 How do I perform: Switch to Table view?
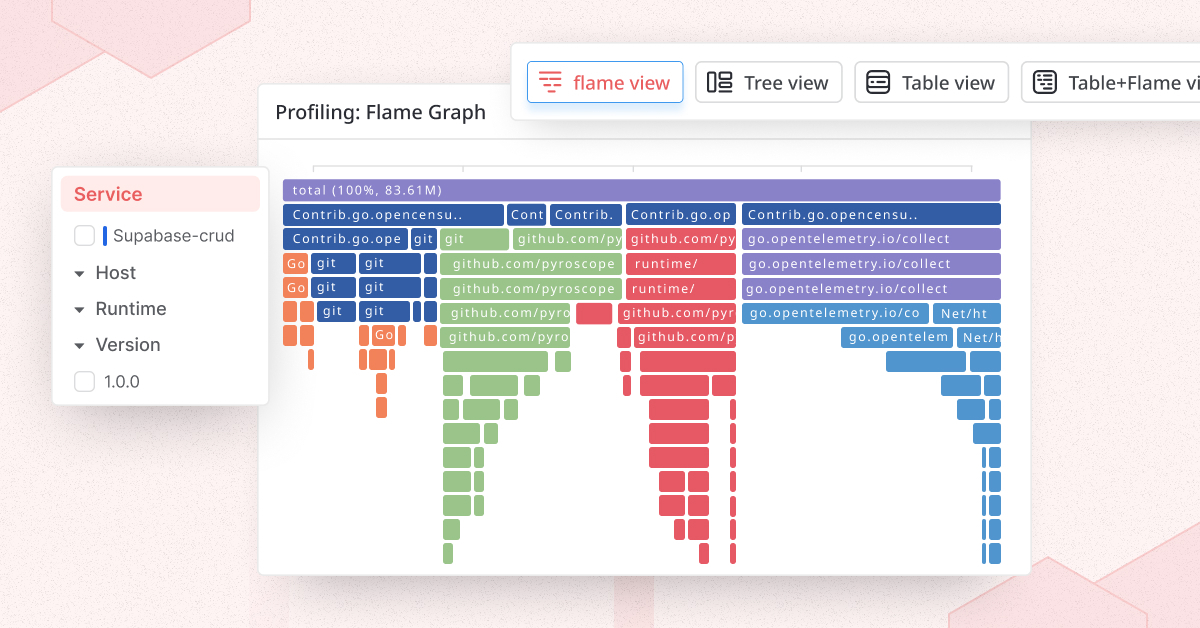point(931,82)
